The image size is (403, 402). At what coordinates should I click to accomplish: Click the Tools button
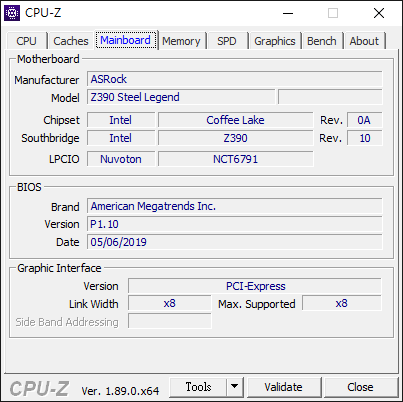point(198,387)
